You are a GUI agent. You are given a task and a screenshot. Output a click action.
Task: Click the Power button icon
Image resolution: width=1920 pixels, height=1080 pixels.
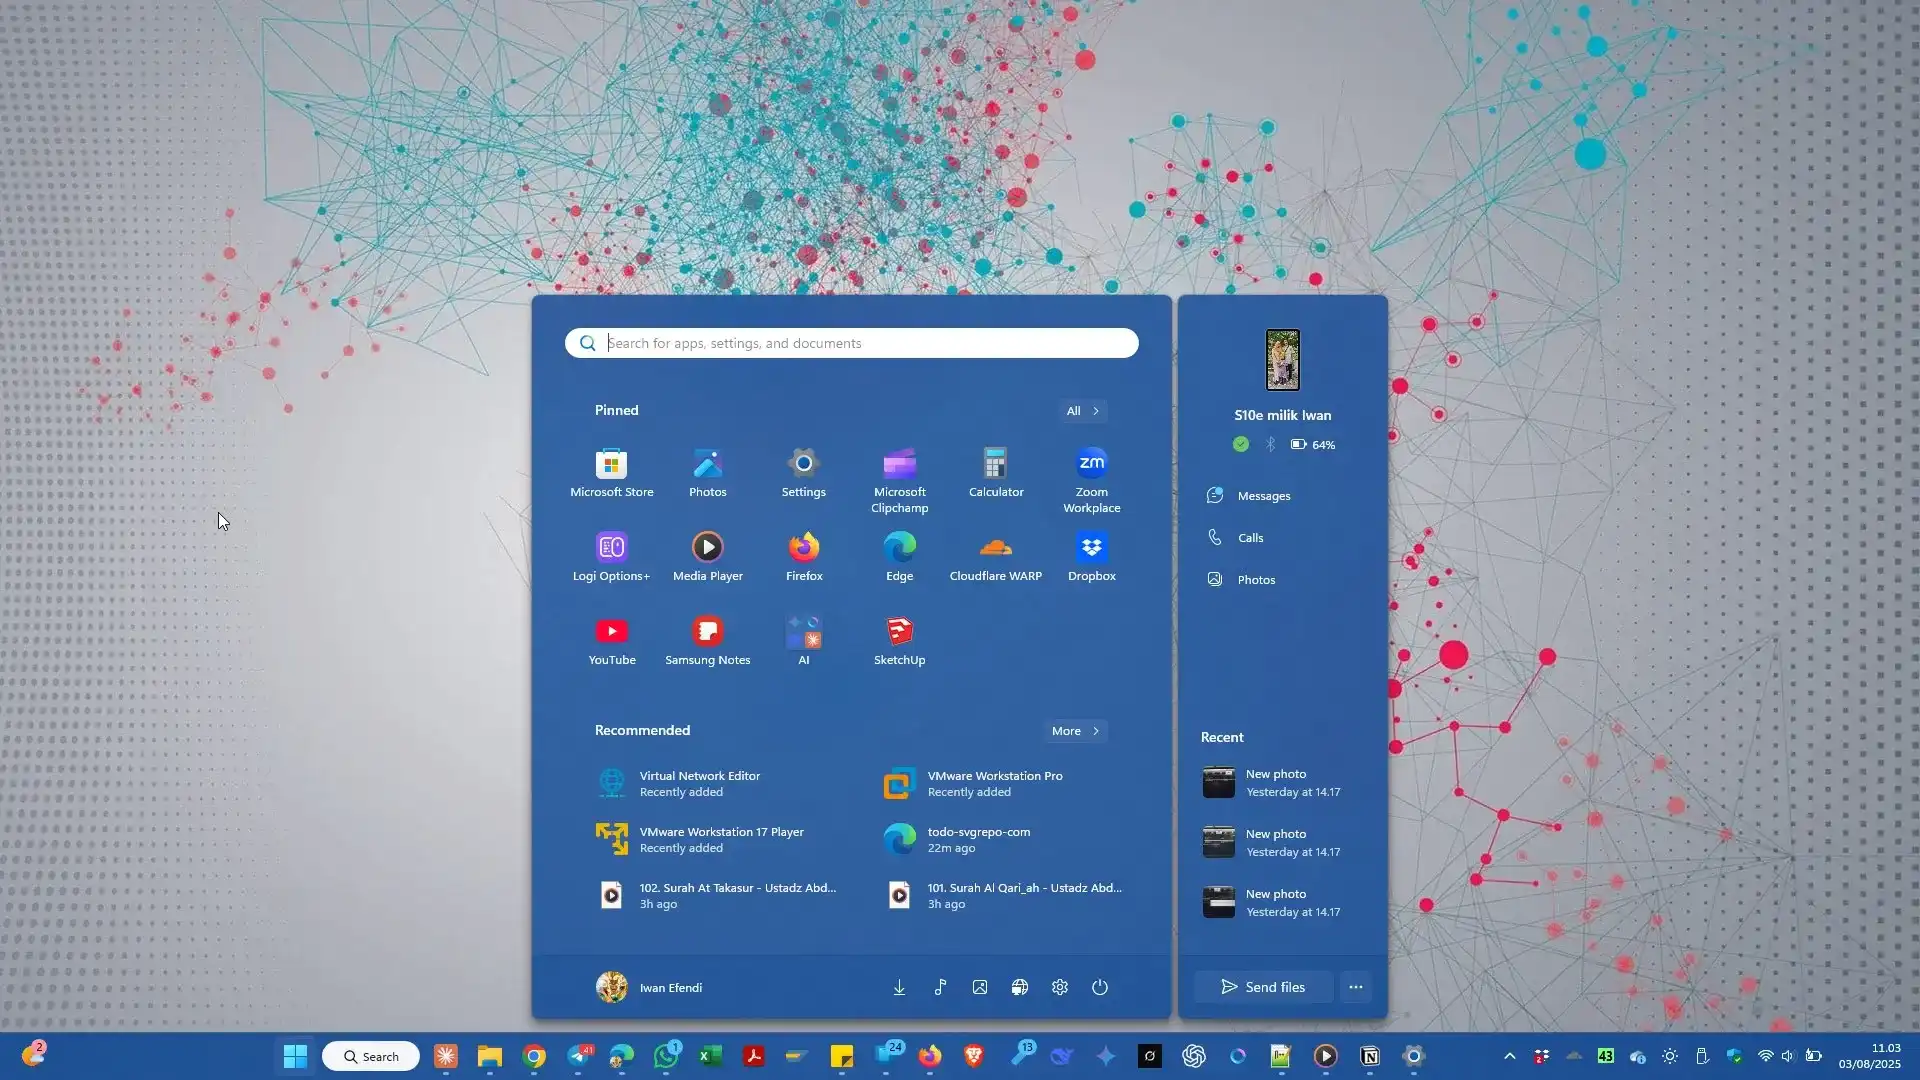pos(1099,987)
